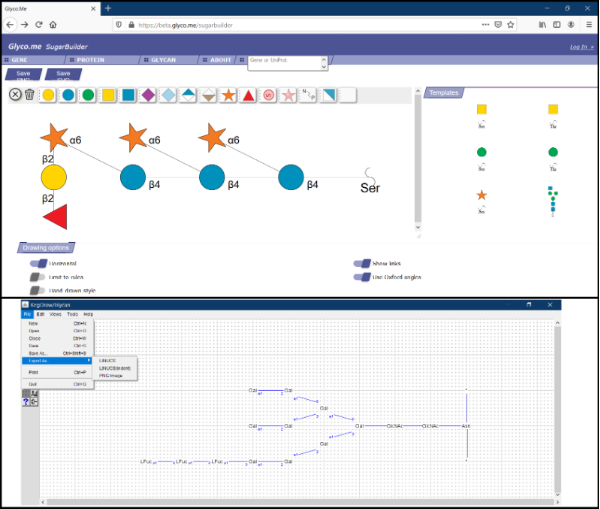This screenshot has width=600, height=509.
Task: Click the trash can delete icon
Action: (x=30, y=95)
